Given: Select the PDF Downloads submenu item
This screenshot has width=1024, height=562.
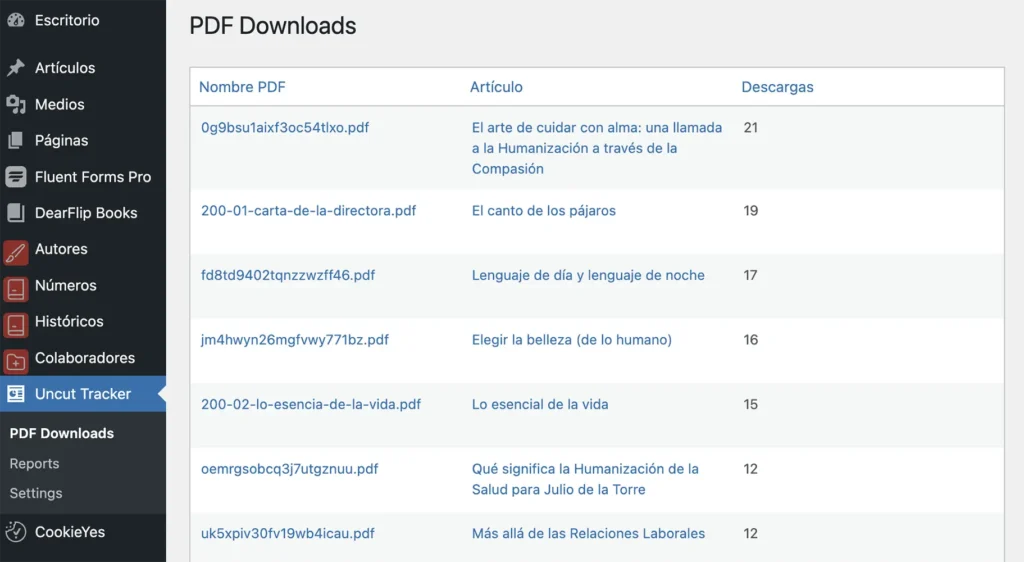Looking at the screenshot, I should tap(61, 433).
